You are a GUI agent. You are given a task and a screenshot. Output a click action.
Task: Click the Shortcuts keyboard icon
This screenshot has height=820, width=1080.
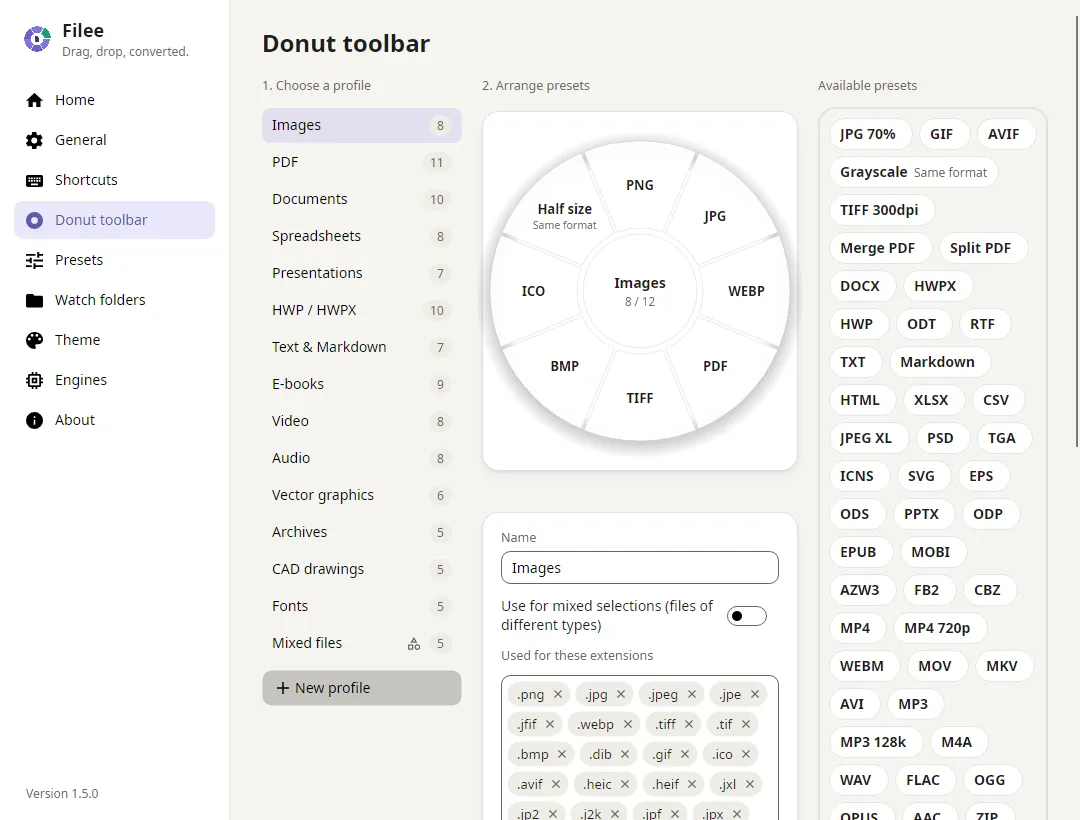coord(34,180)
